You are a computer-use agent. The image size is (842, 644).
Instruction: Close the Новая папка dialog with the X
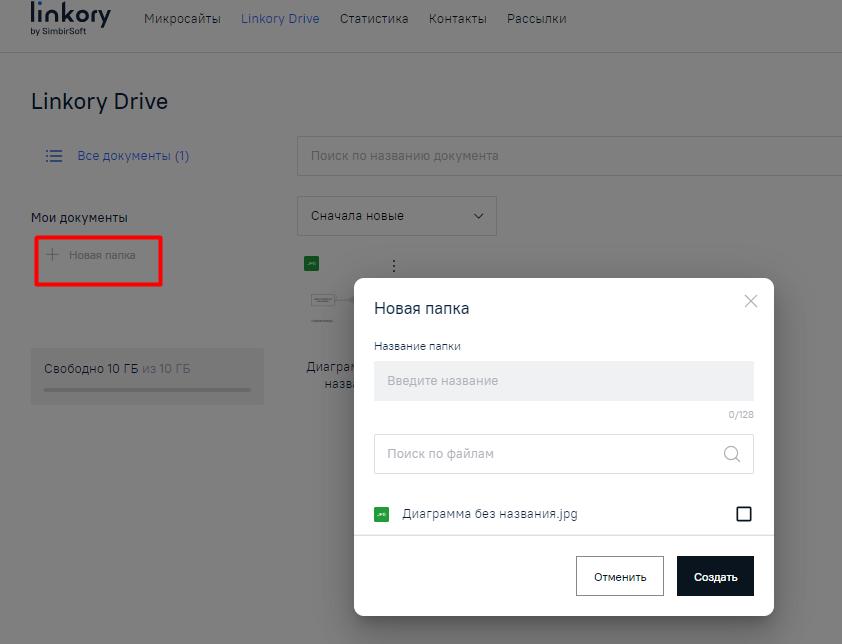[x=750, y=301]
